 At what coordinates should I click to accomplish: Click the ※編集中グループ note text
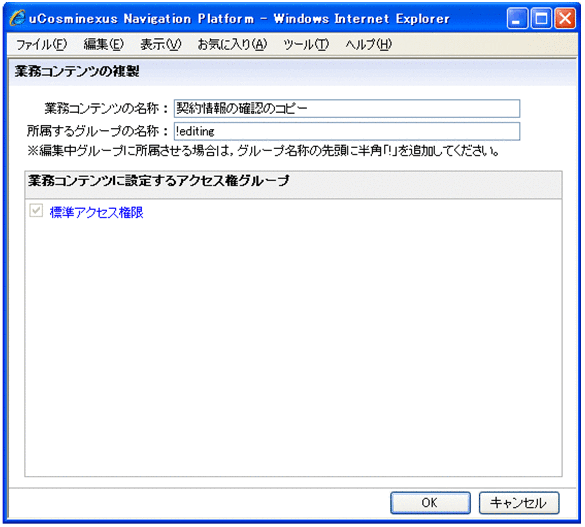[x=263, y=151]
